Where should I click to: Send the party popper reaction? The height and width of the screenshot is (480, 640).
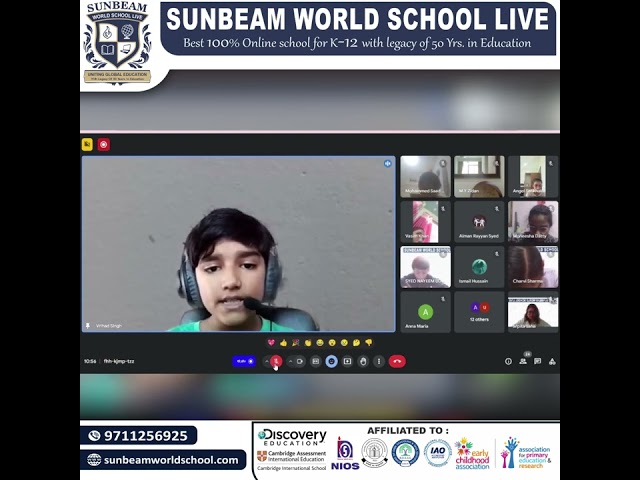pyautogui.click(x=296, y=343)
